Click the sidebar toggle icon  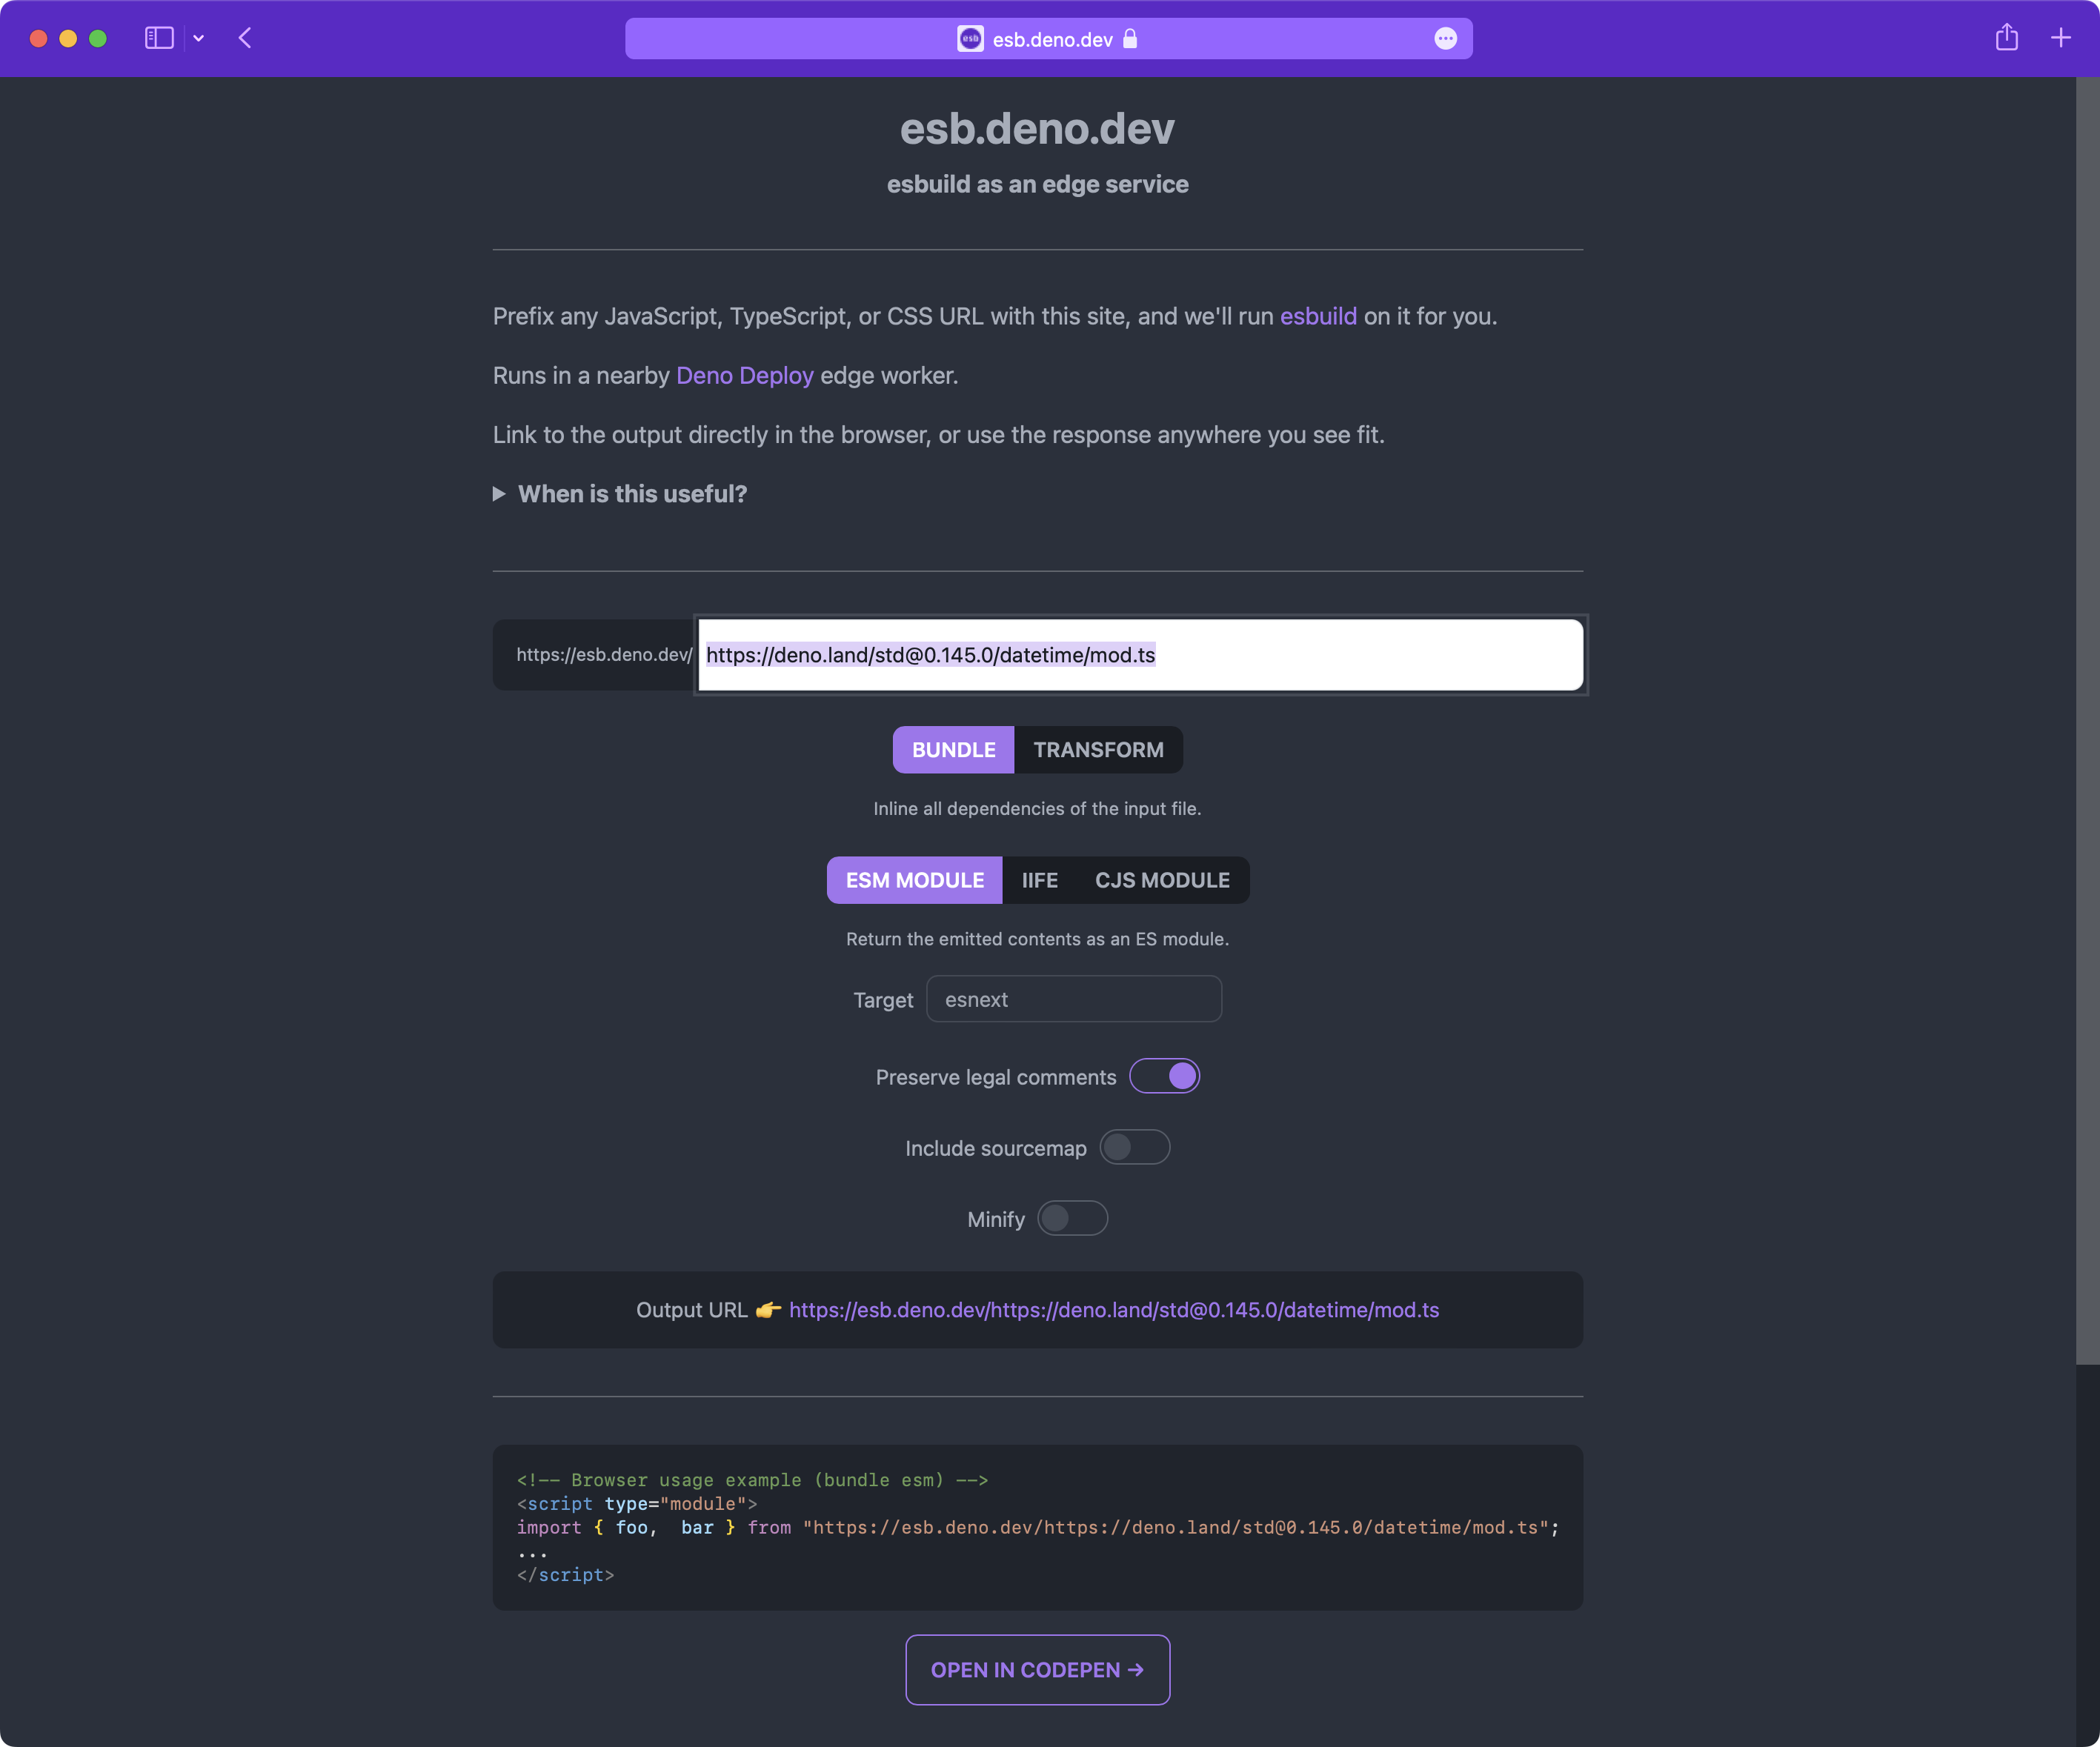(159, 38)
